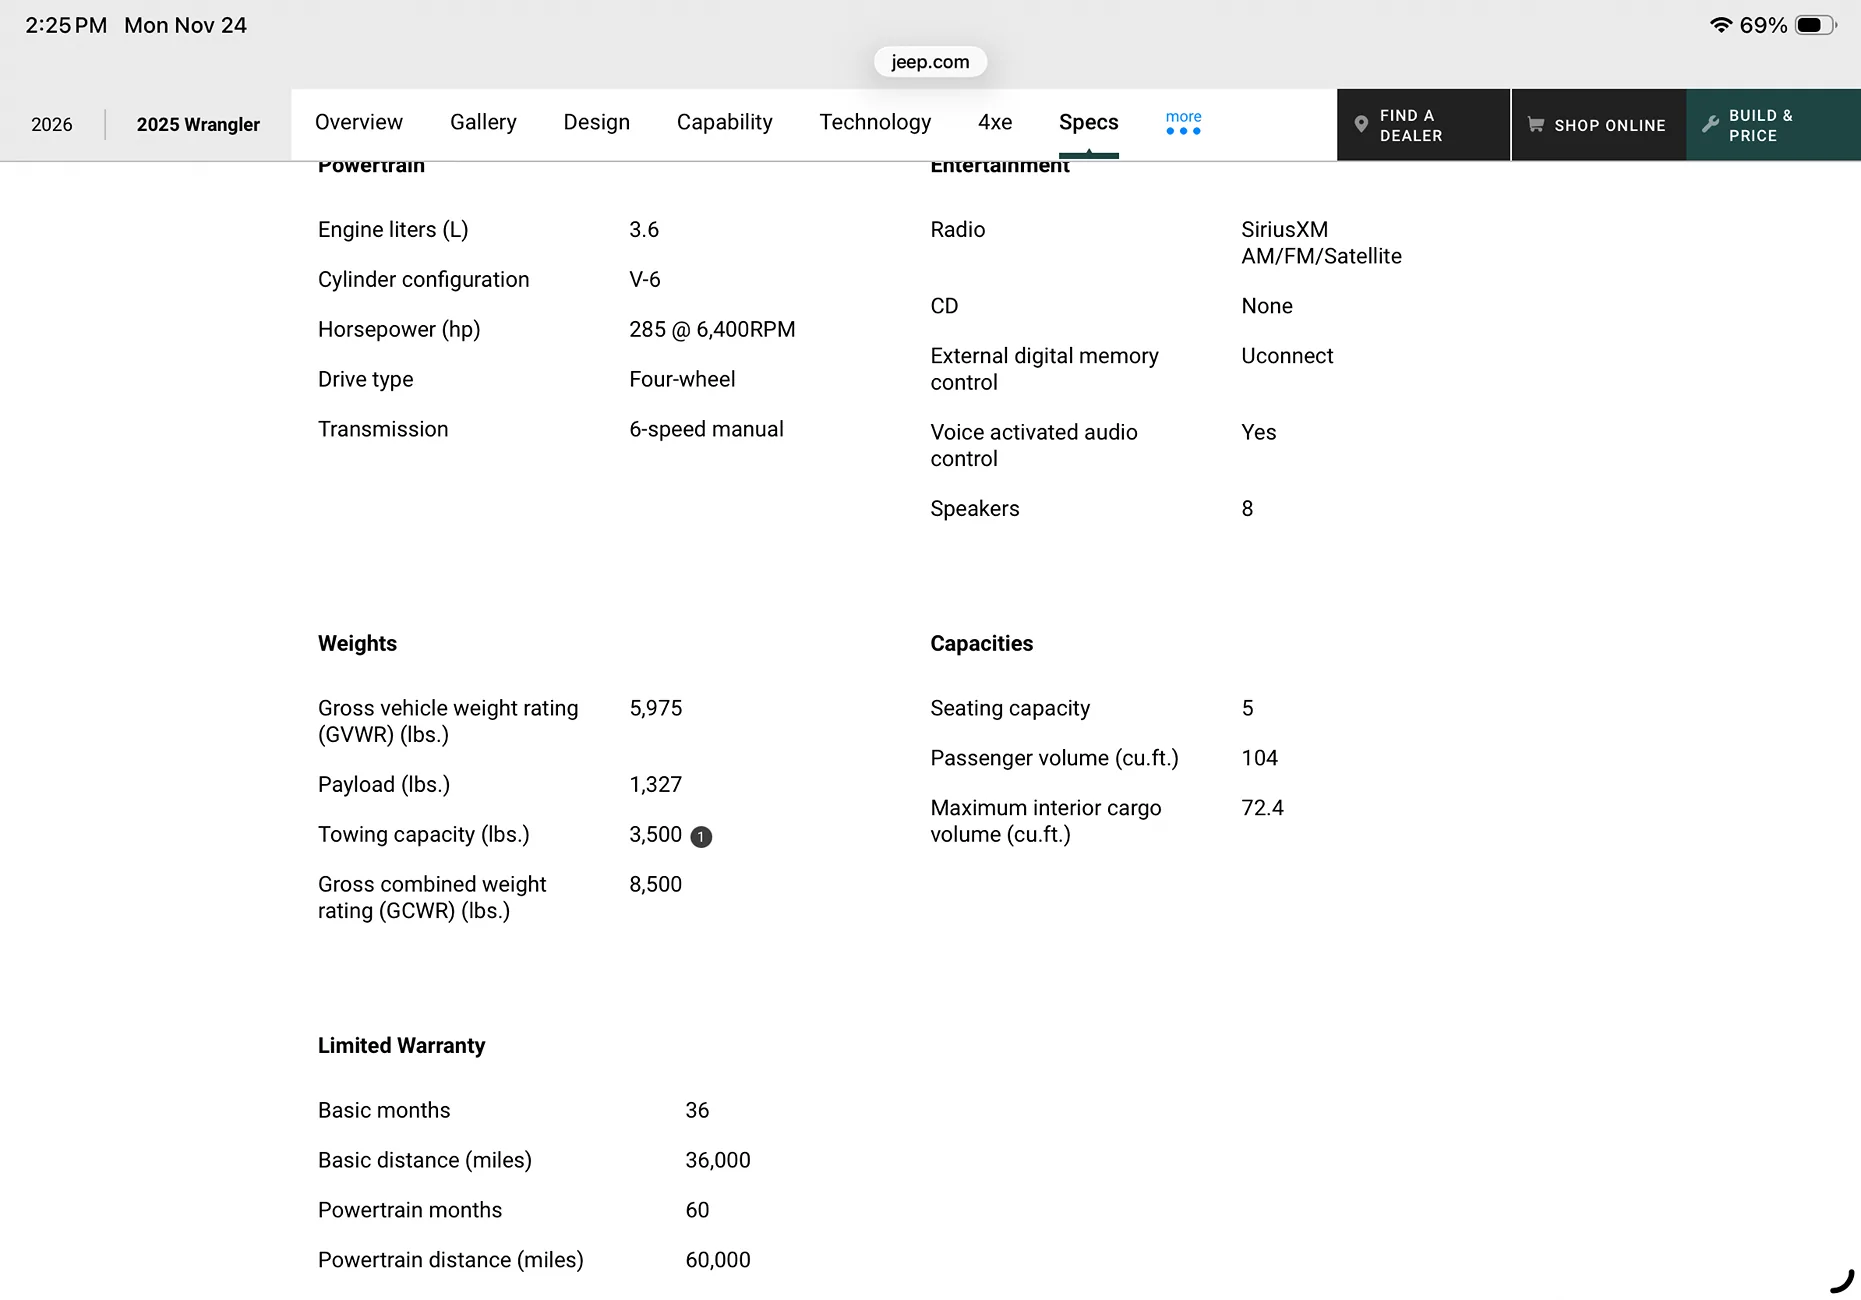Select the 4xe tab
The width and height of the screenshot is (1861, 1300).
[995, 122]
